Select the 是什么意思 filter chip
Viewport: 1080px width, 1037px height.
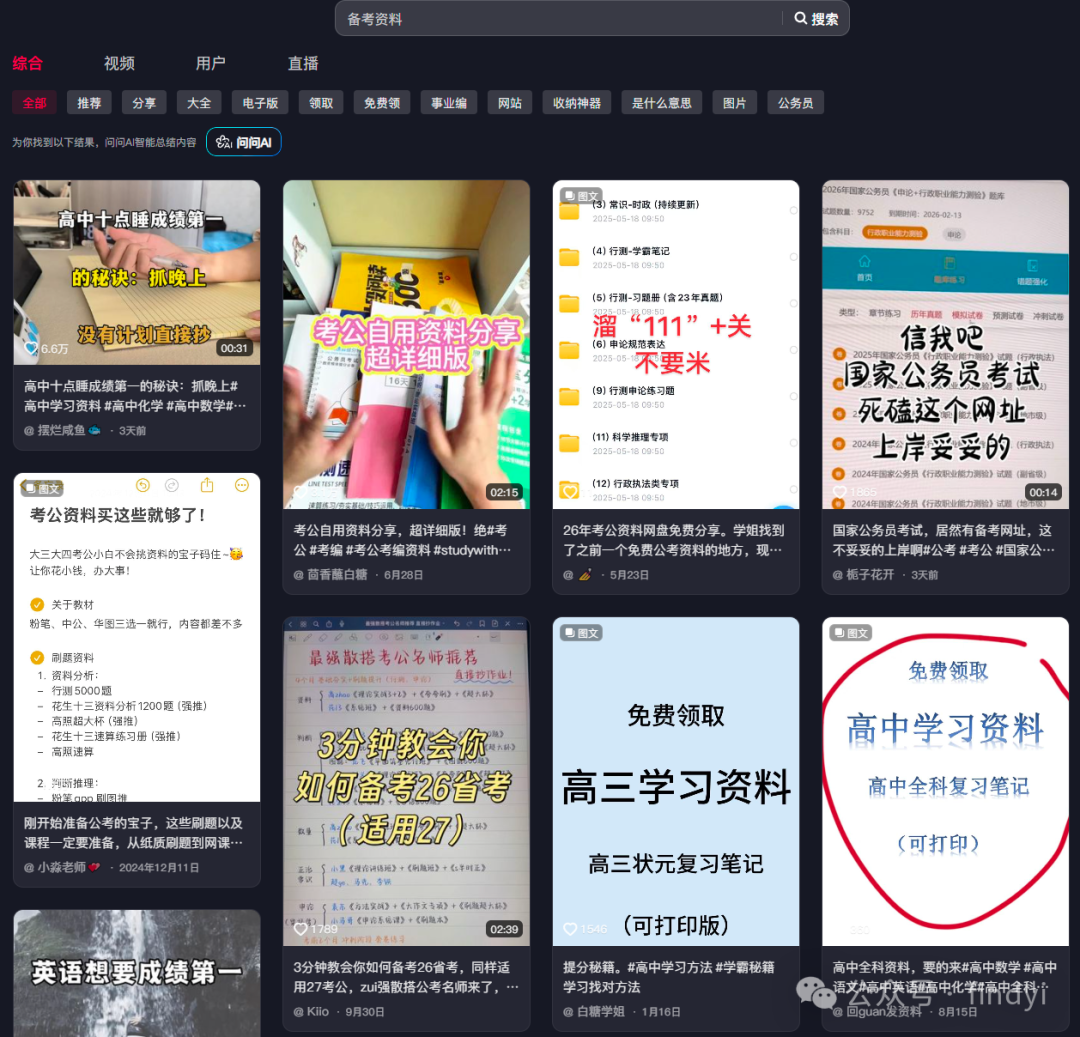click(662, 103)
